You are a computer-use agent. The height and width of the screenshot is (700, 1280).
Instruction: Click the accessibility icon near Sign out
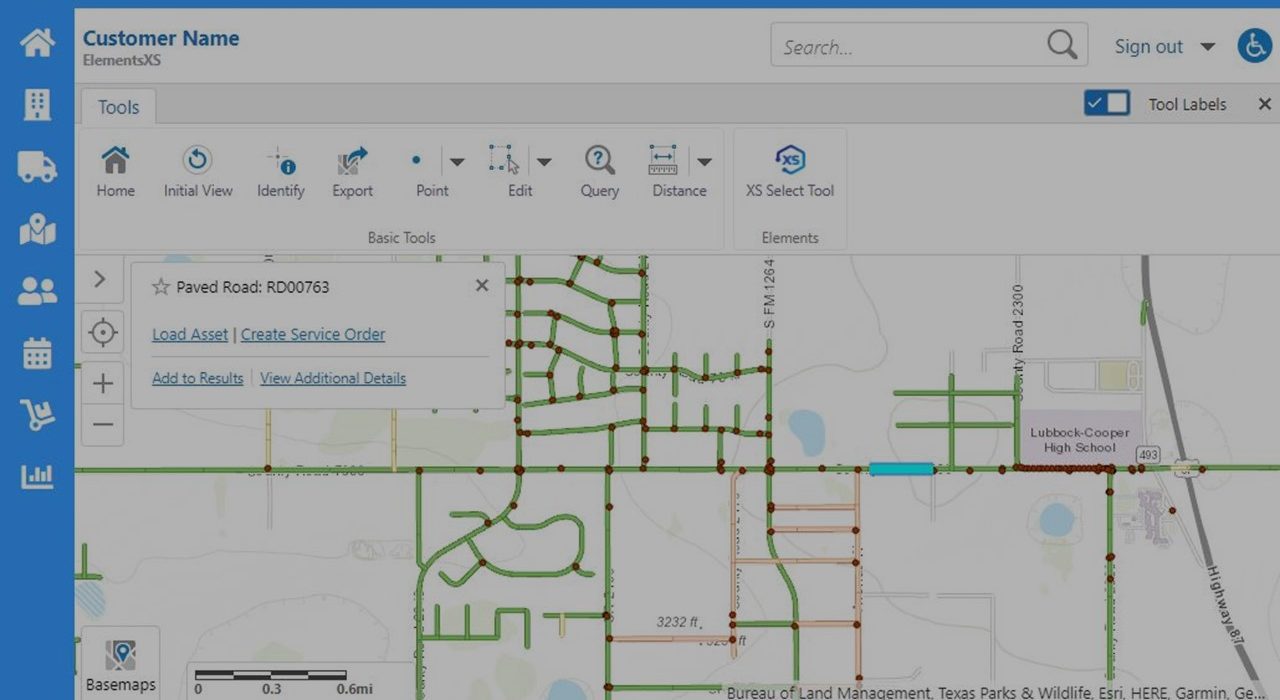pyautogui.click(x=1255, y=45)
